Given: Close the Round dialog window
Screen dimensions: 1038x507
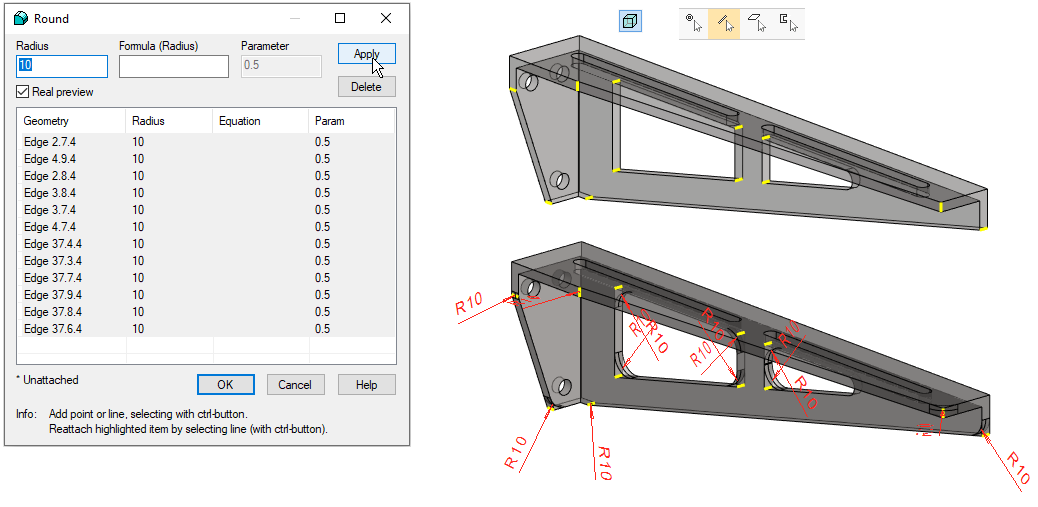Looking at the screenshot, I should [386, 18].
